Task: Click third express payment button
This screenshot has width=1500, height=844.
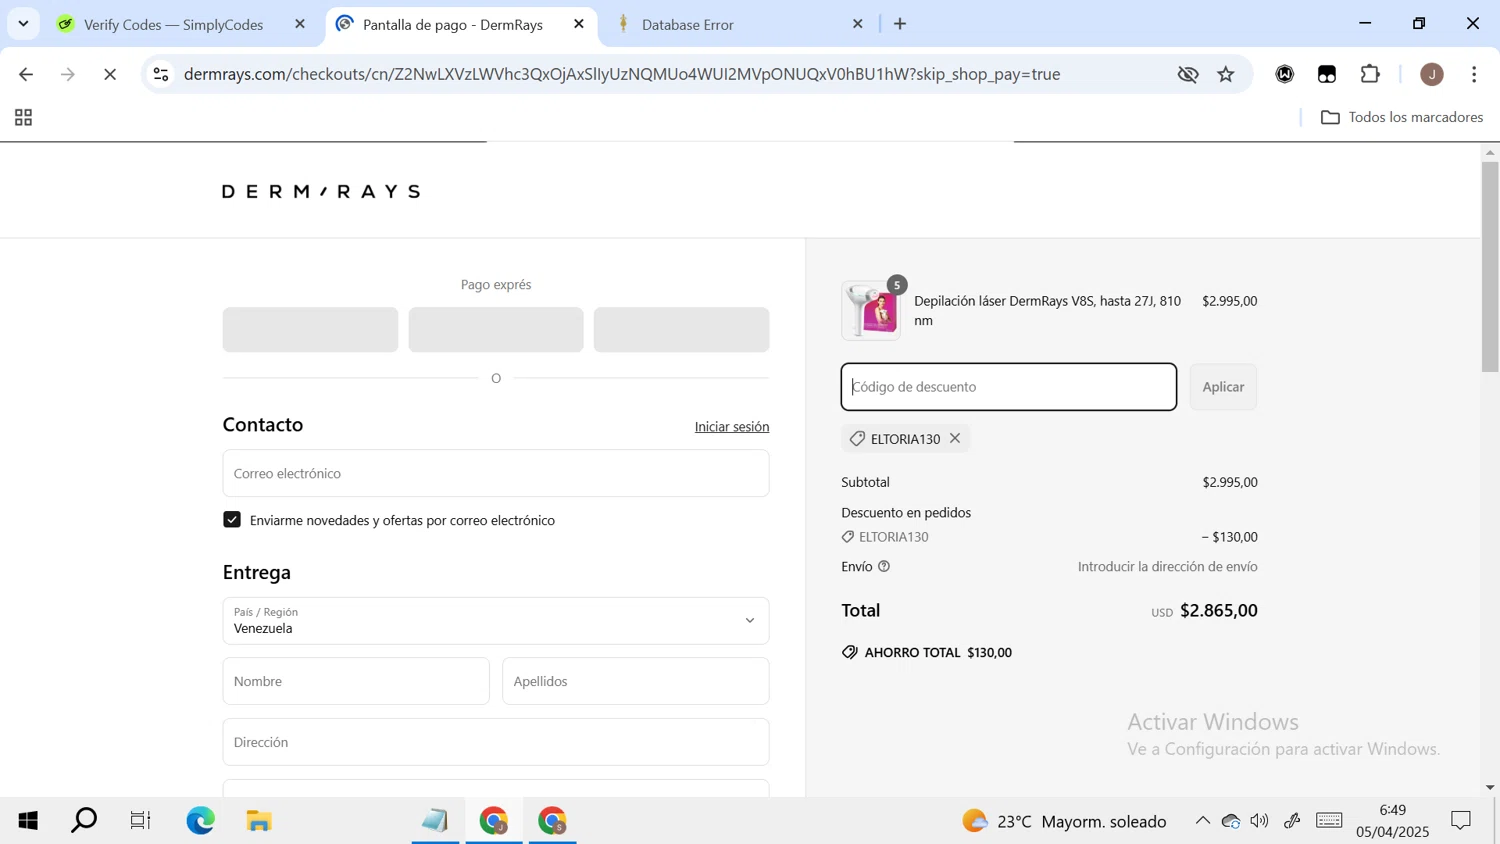Action: pos(681,330)
